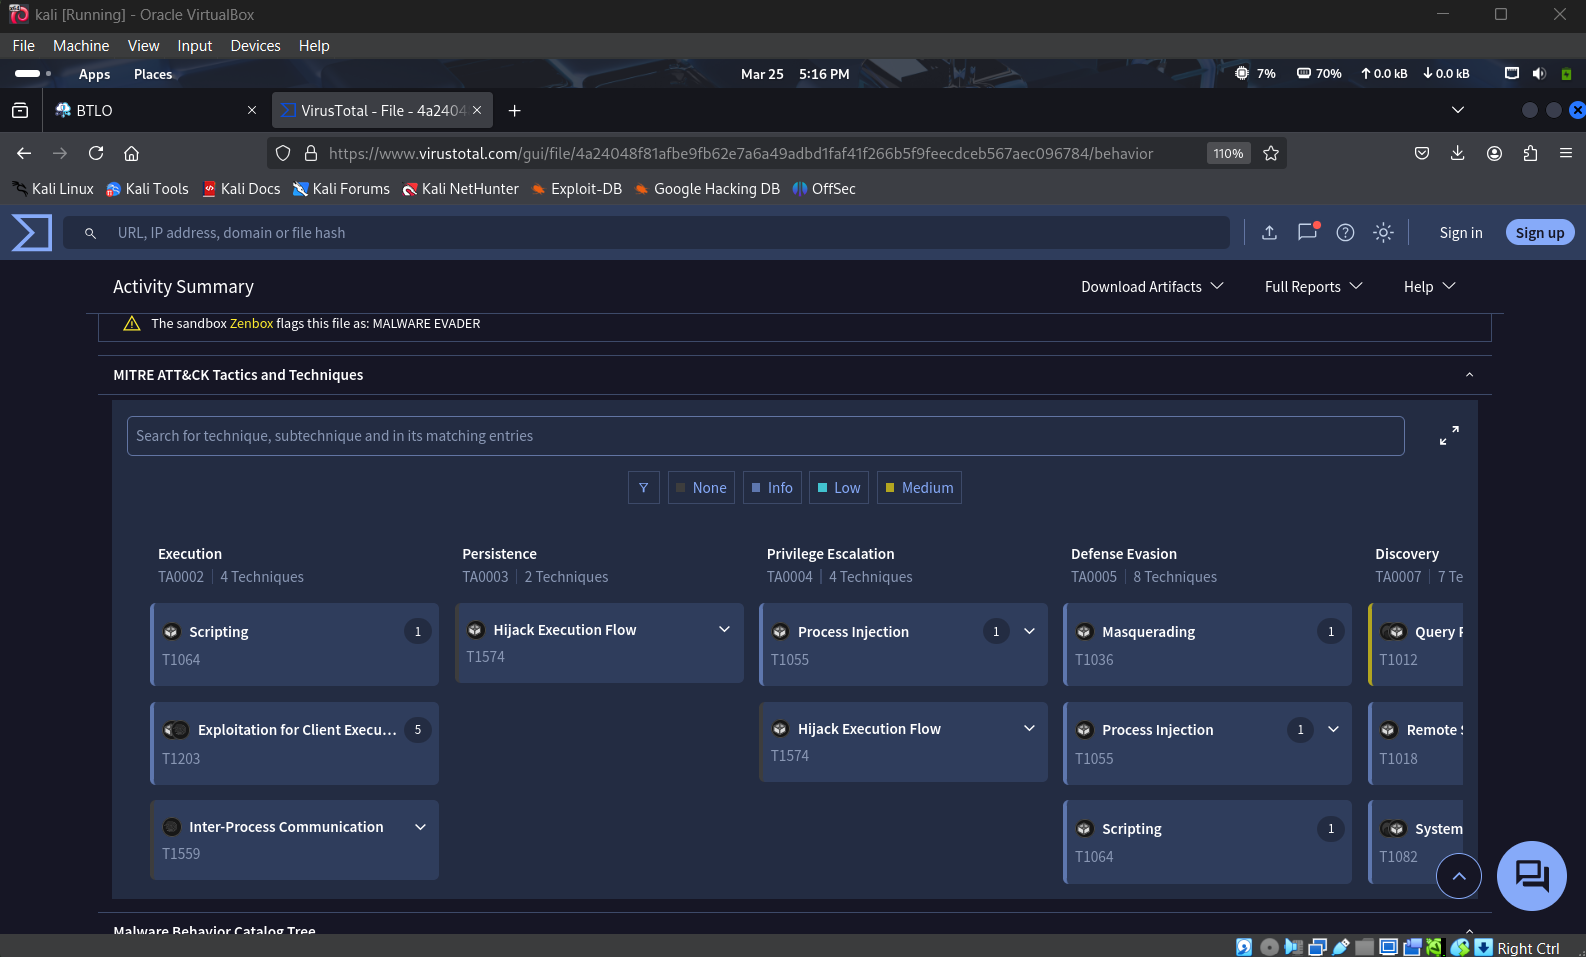Open the chat support bubble
The image size is (1586, 957).
click(x=1531, y=875)
